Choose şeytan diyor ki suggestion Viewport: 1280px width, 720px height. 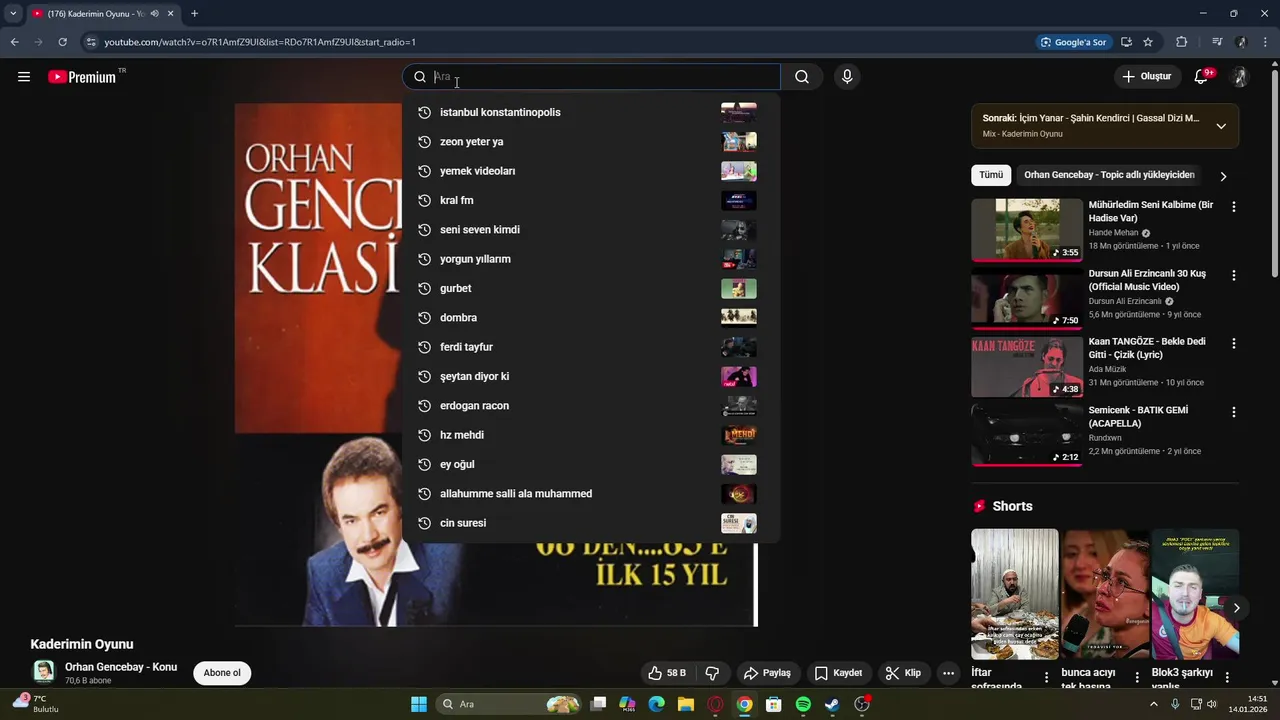(591, 376)
